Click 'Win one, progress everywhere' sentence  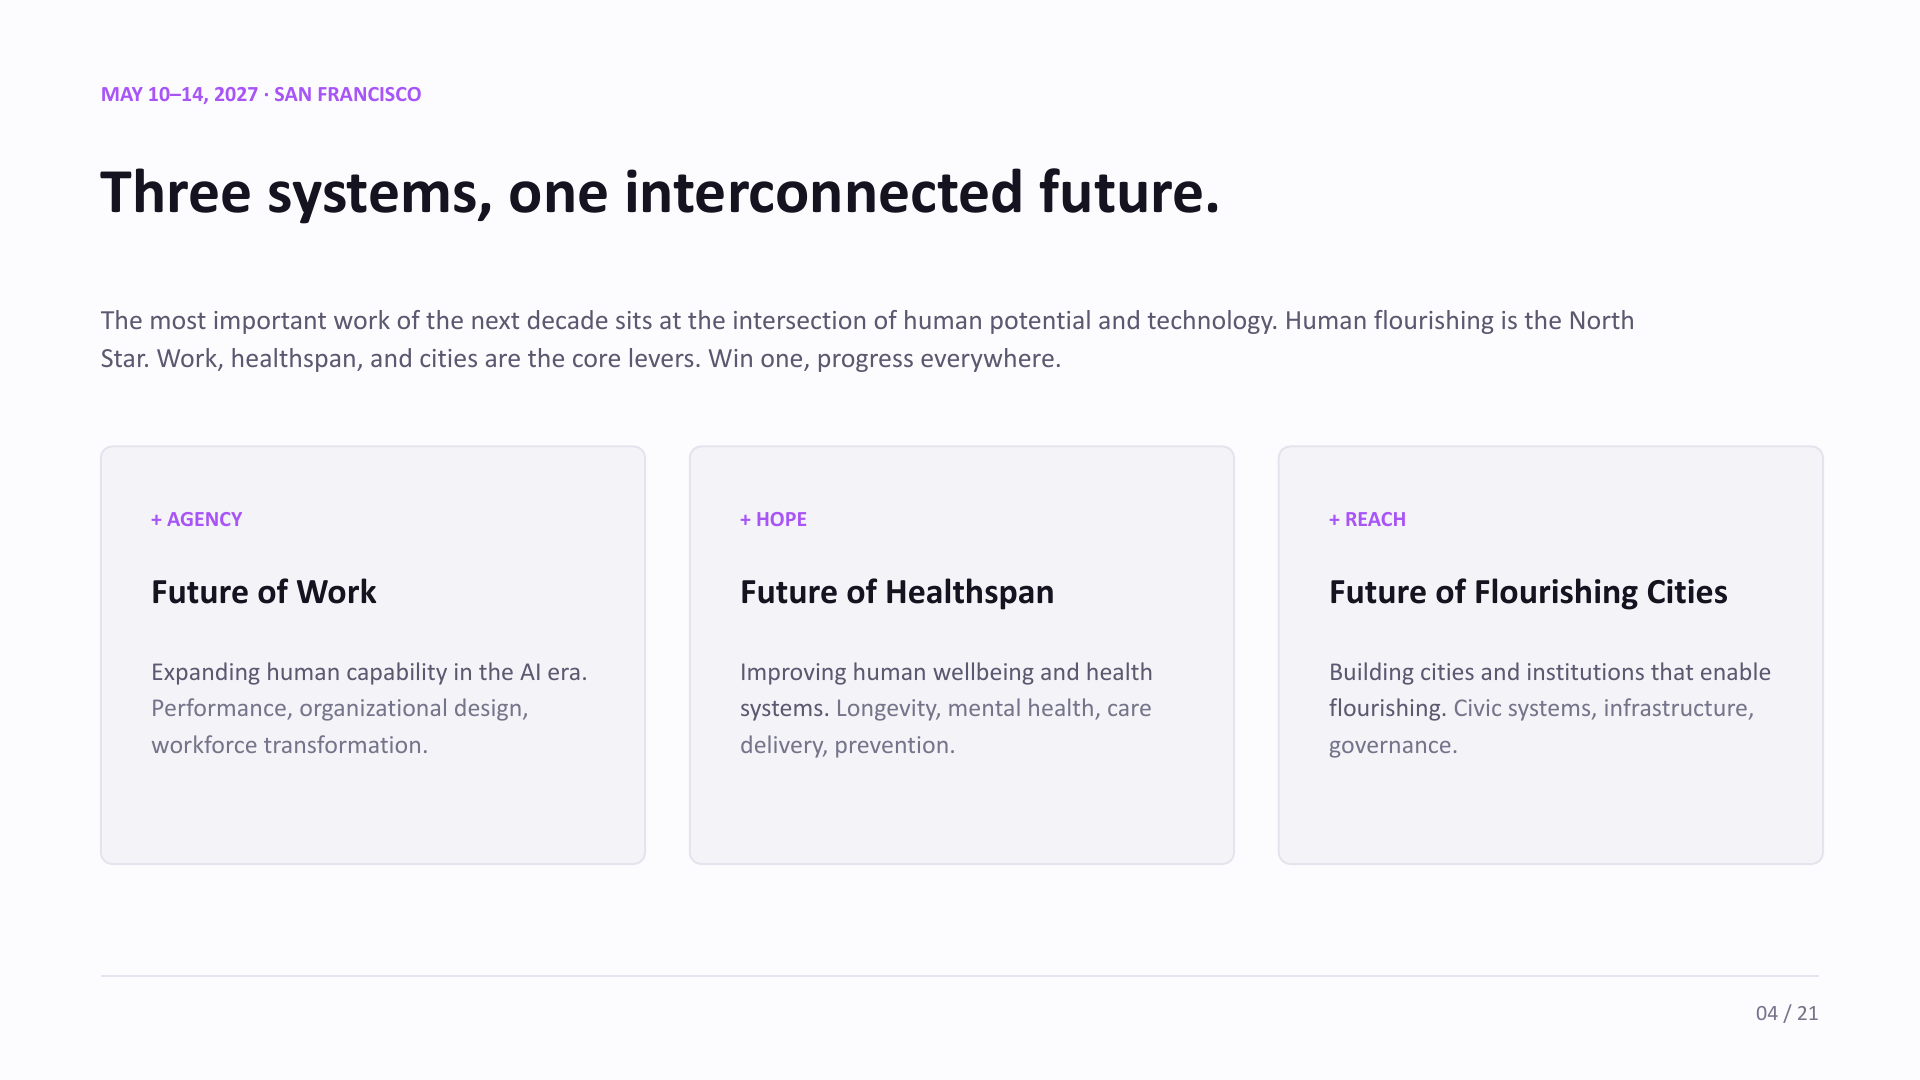point(885,358)
